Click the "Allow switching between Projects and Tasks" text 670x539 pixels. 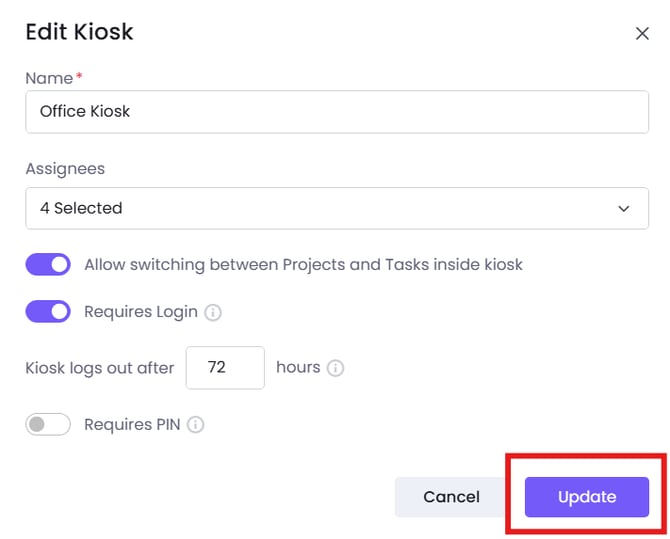(303, 265)
